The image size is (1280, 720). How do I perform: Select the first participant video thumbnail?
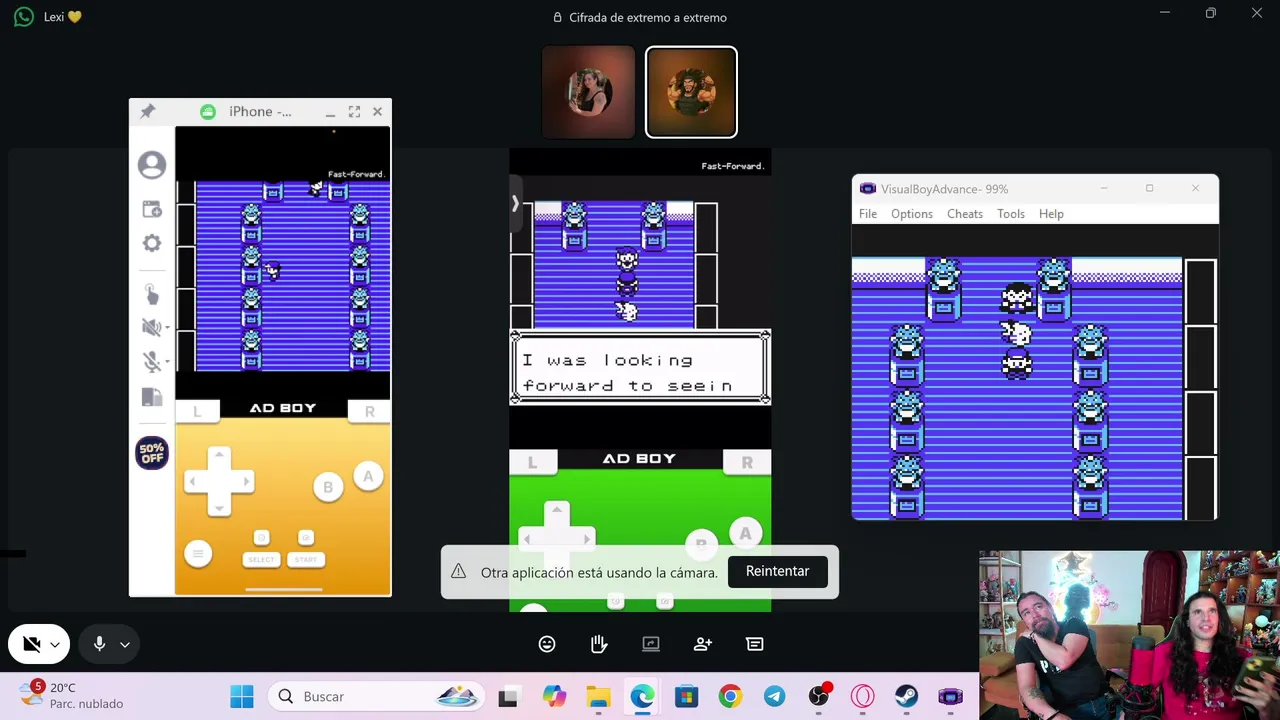pyautogui.click(x=588, y=92)
